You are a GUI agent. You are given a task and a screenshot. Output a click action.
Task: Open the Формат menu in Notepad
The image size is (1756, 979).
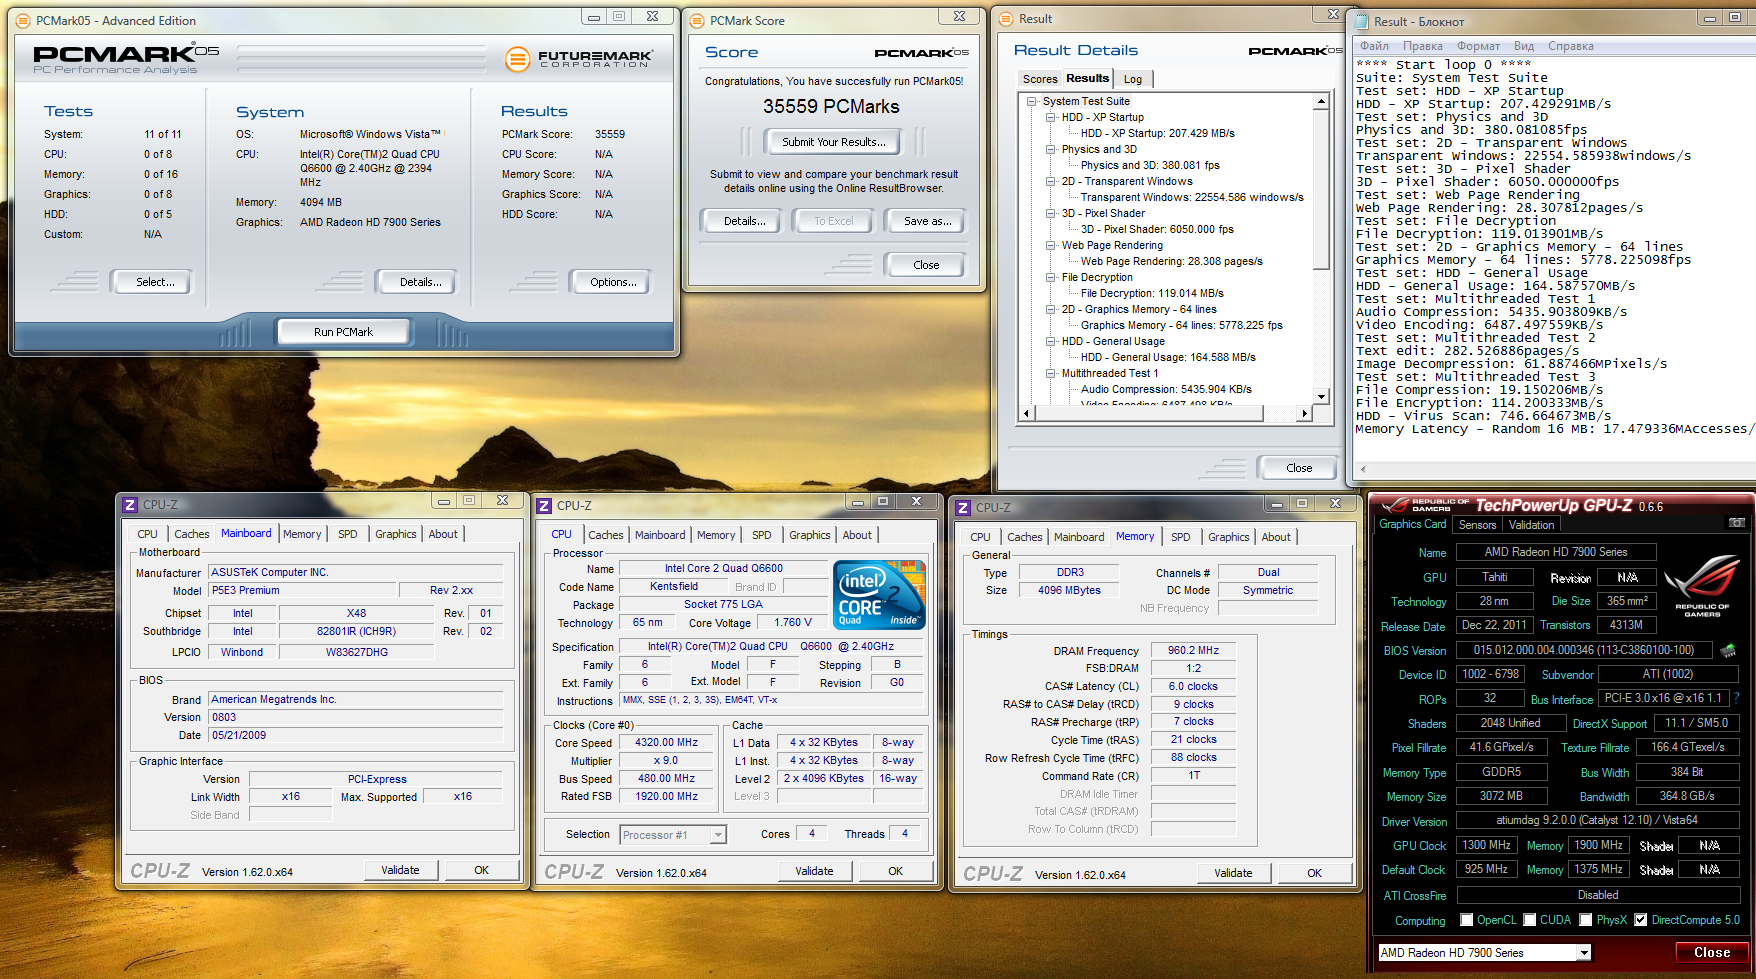click(x=1478, y=46)
